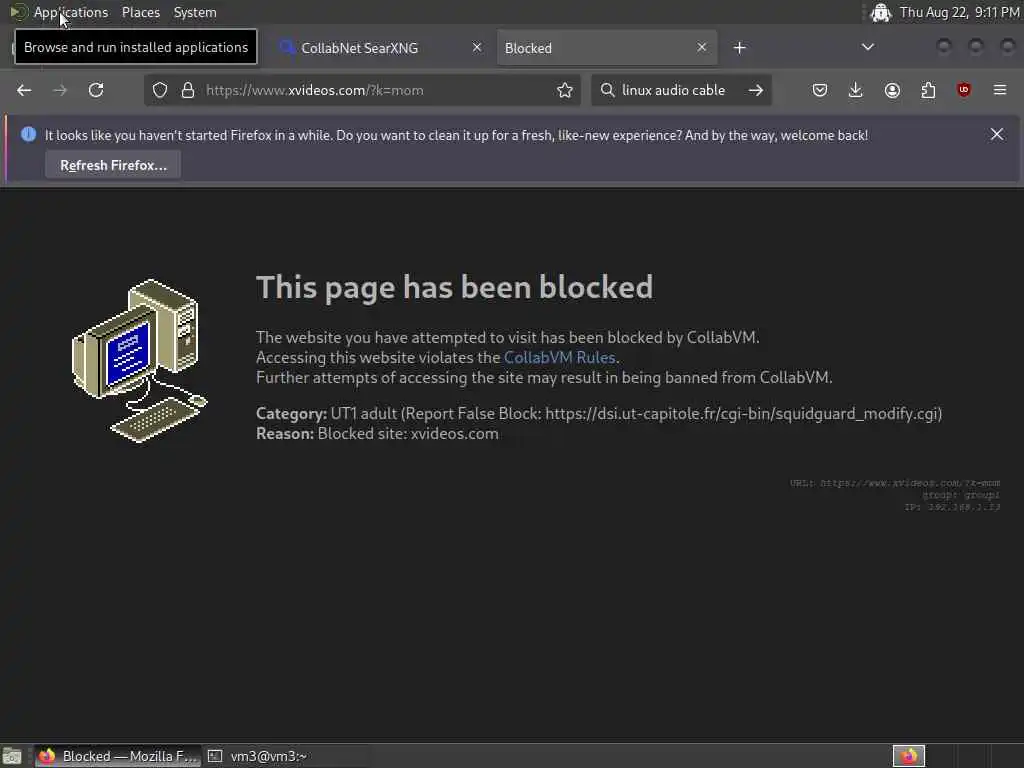Expand the list all tabs dropdown
The width and height of the screenshot is (1024, 768).
[x=868, y=47]
